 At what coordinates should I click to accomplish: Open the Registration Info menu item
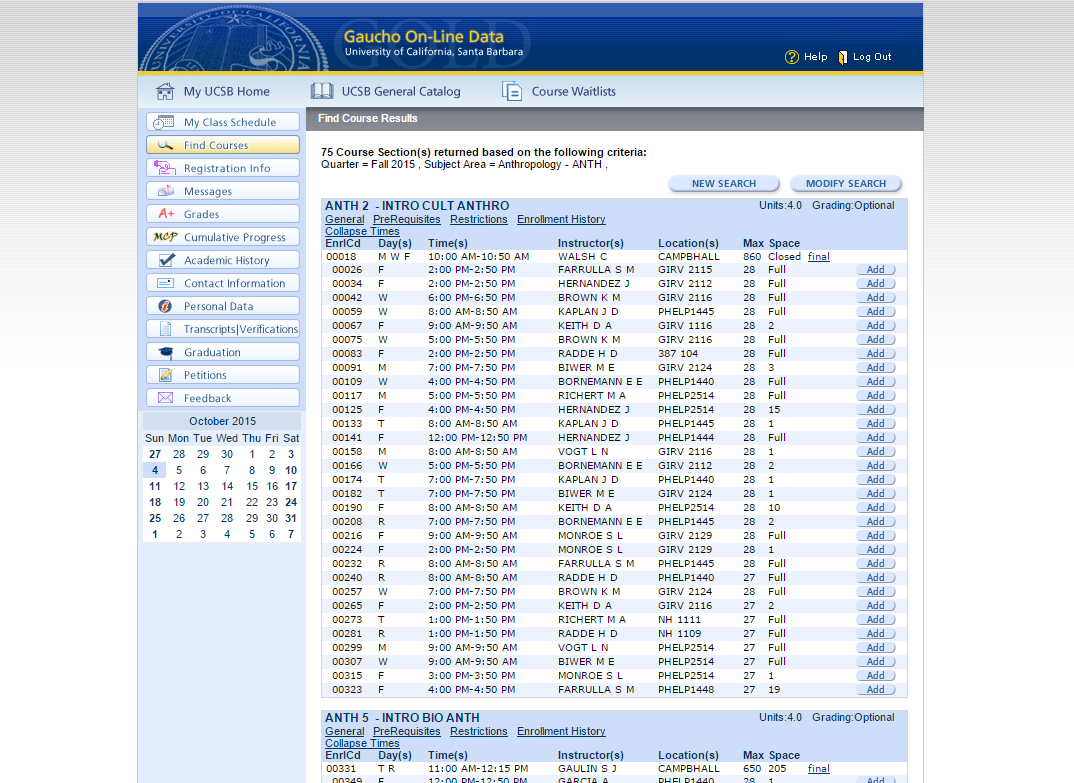tap(223, 168)
